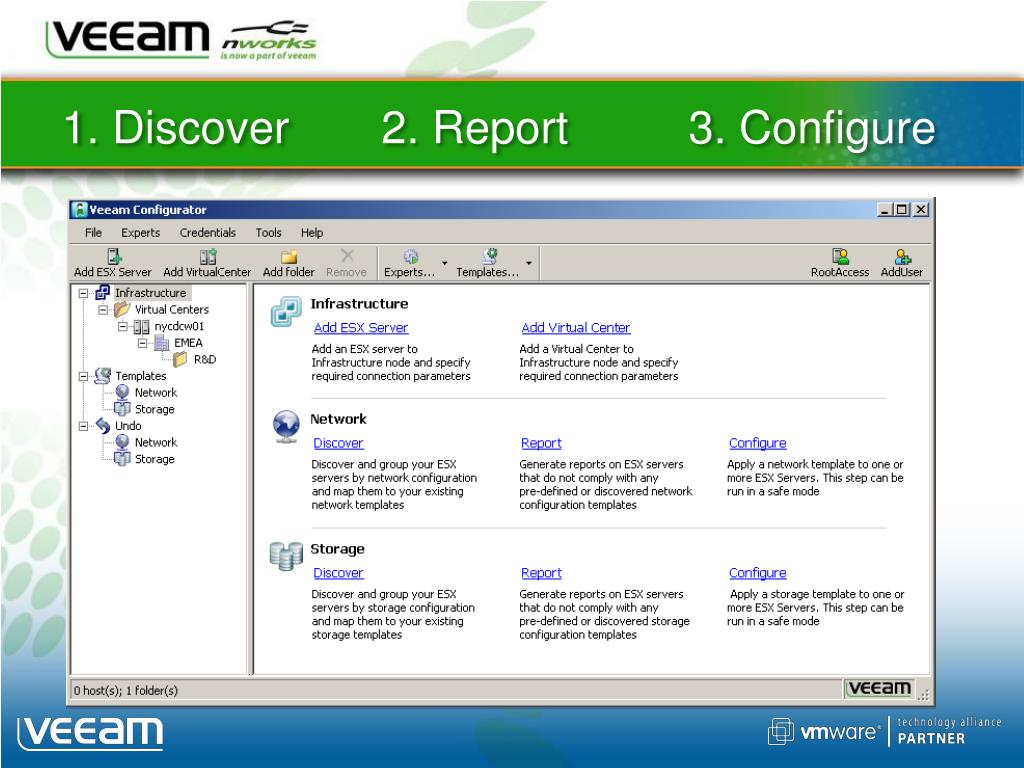This screenshot has width=1024, height=768.
Task: Click the Infrastructure section heading in main pane
Action: point(359,303)
